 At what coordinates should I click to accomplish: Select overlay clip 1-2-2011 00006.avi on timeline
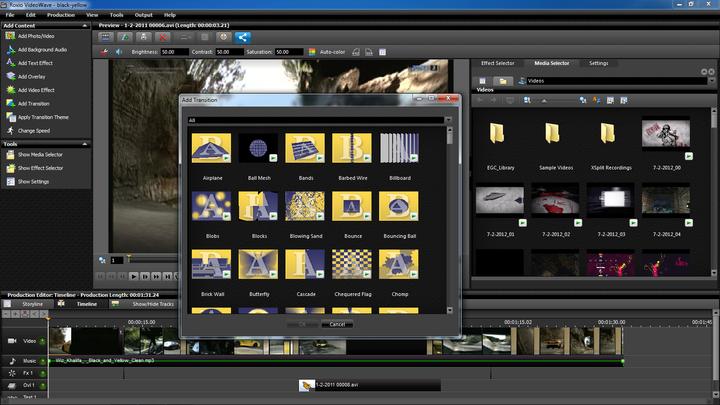pos(370,385)
